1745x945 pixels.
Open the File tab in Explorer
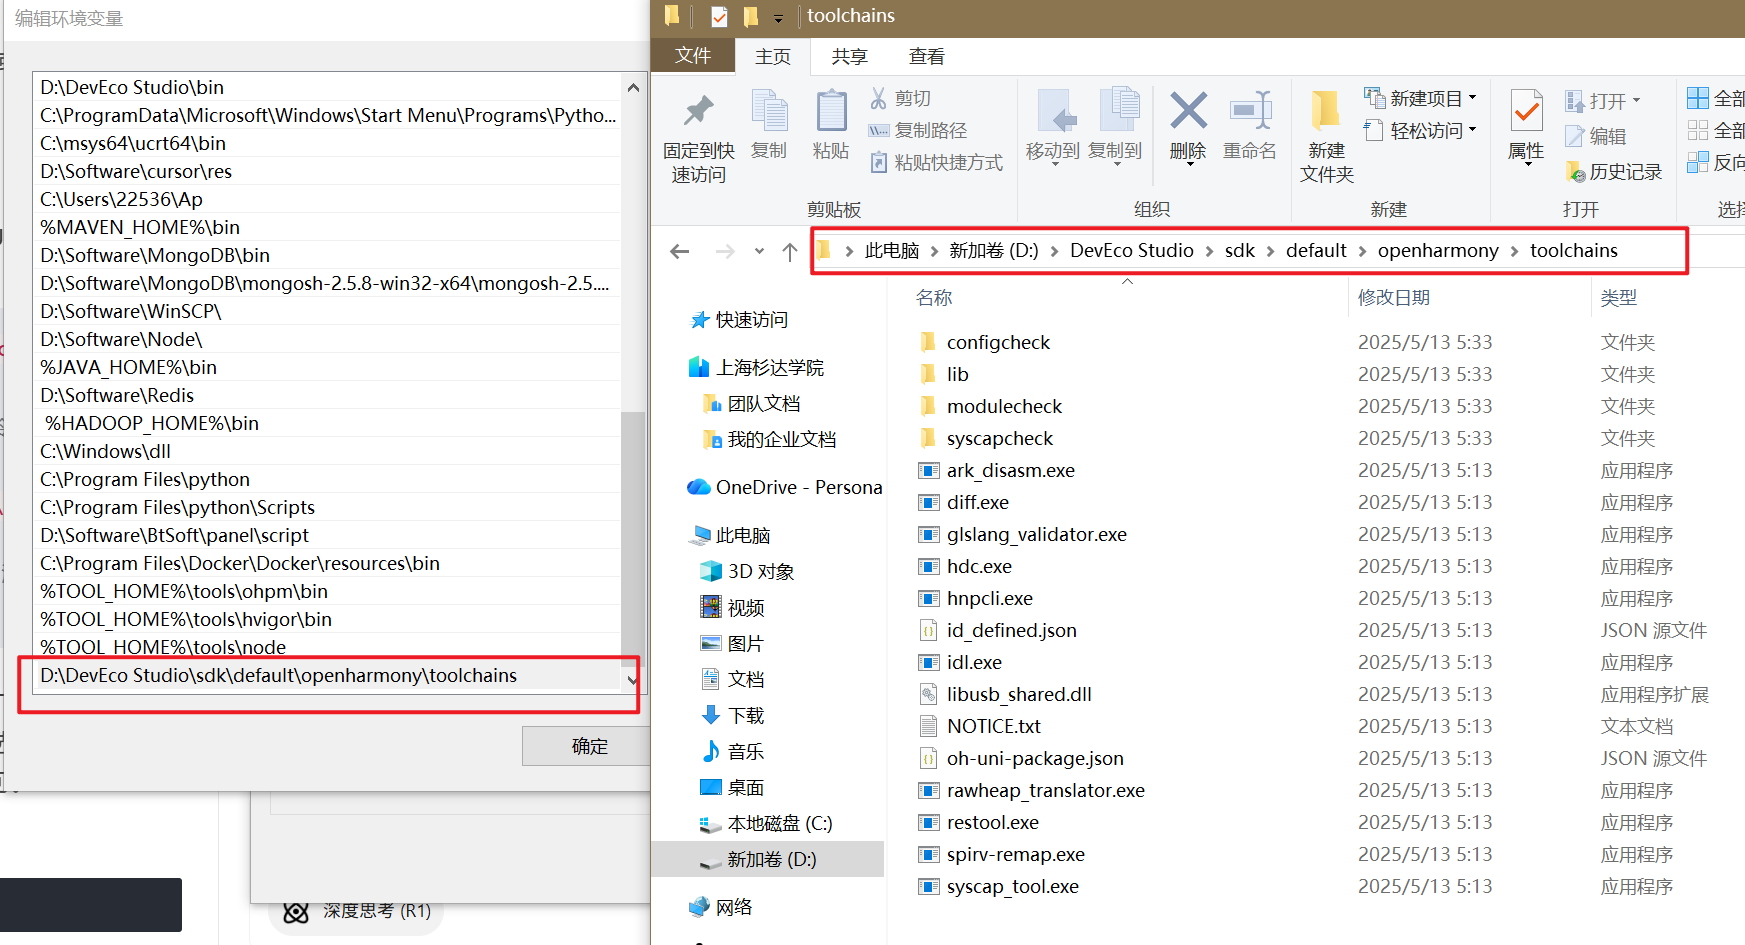(x=693, y=55)
